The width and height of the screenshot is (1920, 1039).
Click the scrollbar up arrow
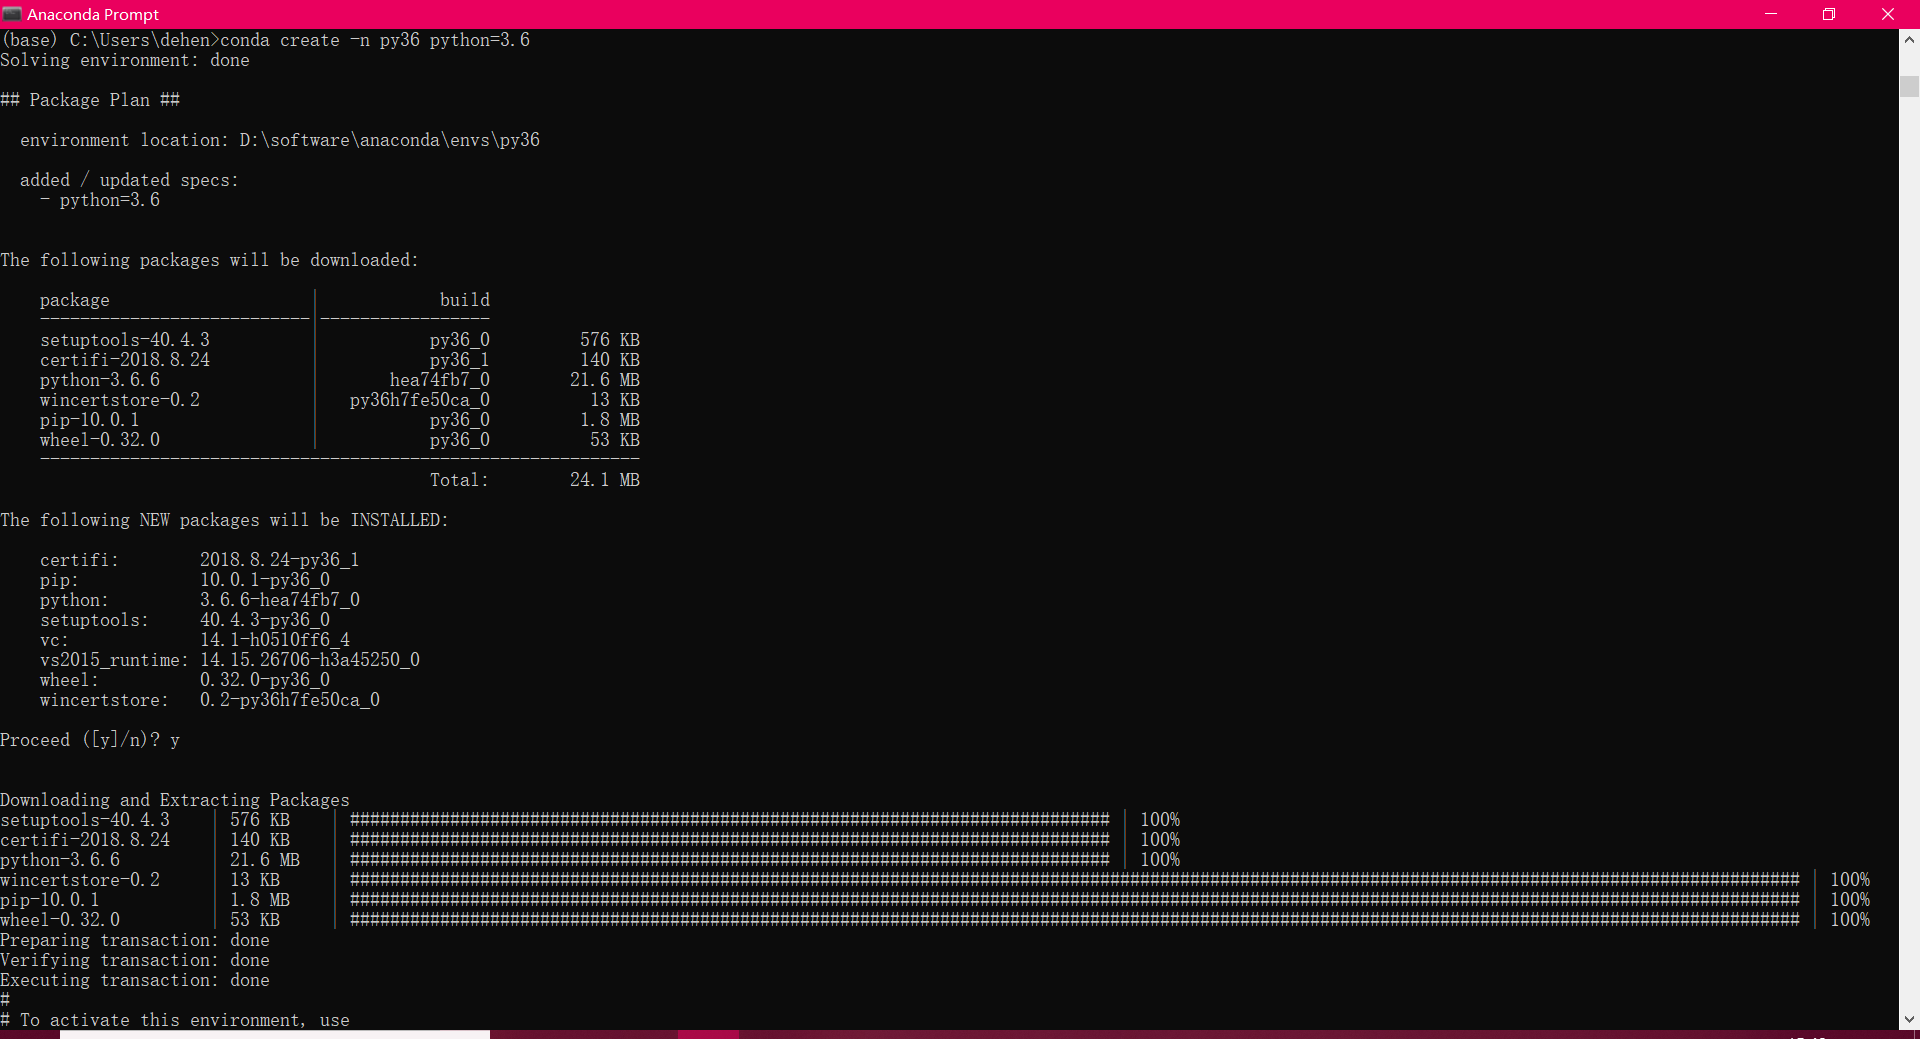(x=1909, y=40)
